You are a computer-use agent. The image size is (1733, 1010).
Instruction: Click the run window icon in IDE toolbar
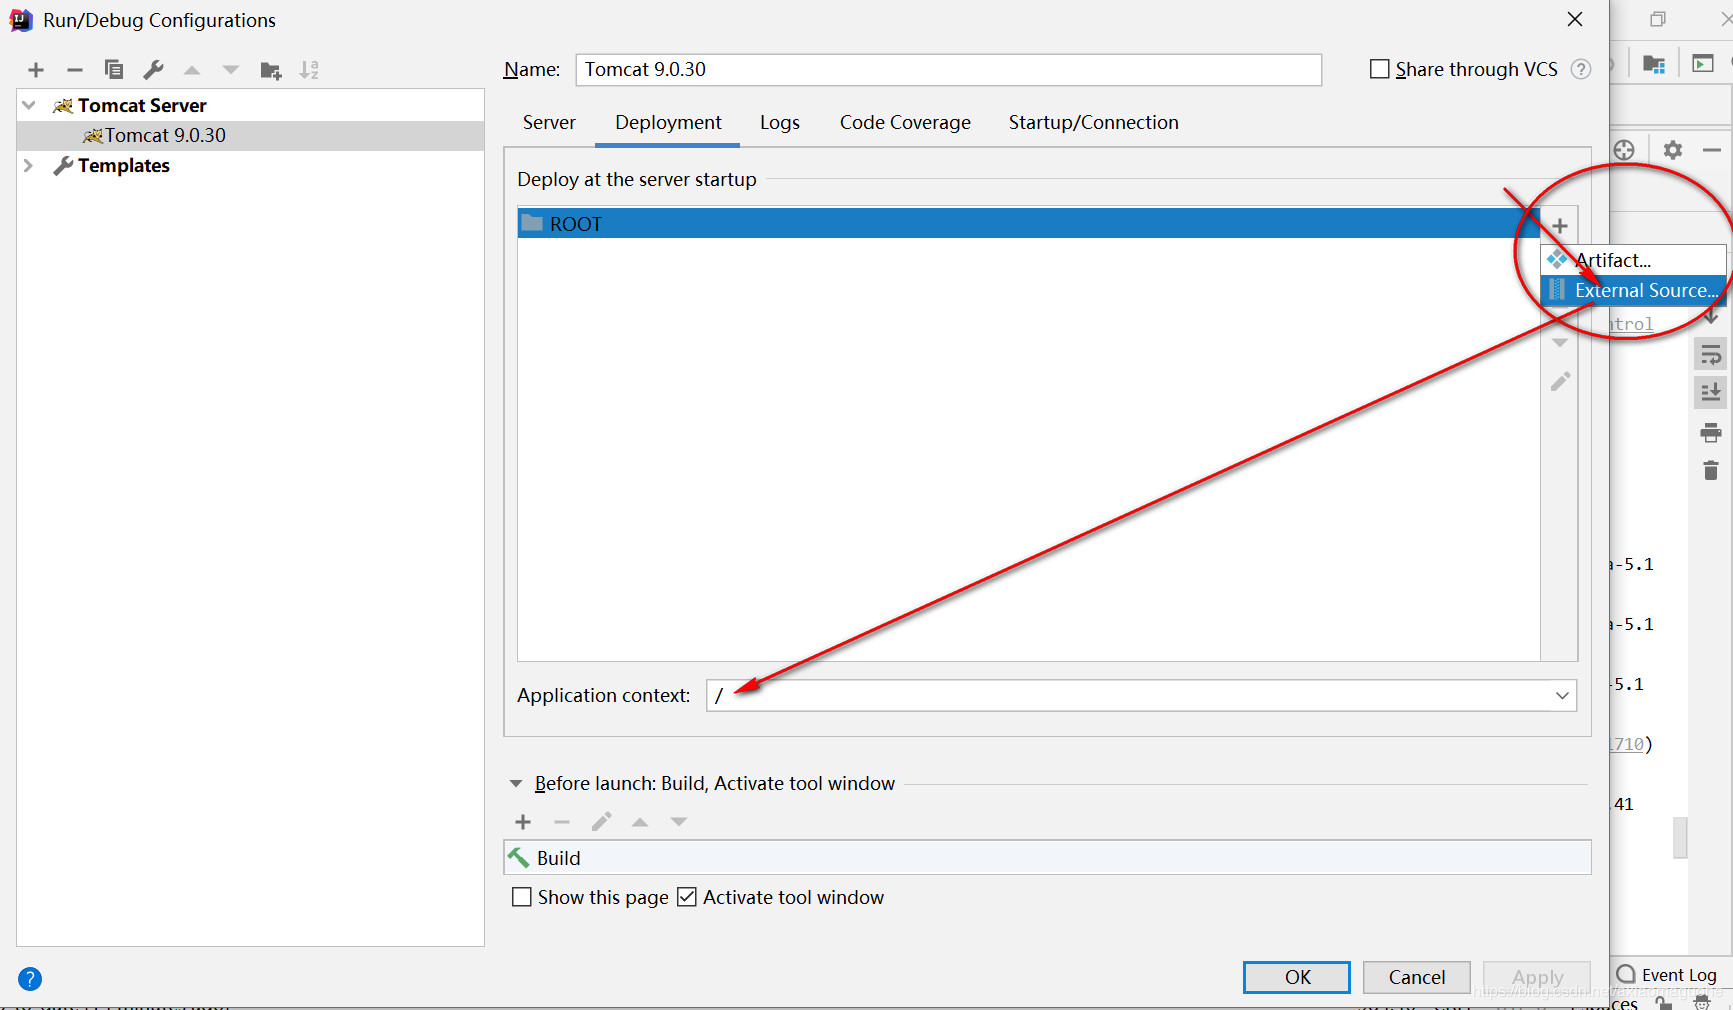click(1703, 64)
